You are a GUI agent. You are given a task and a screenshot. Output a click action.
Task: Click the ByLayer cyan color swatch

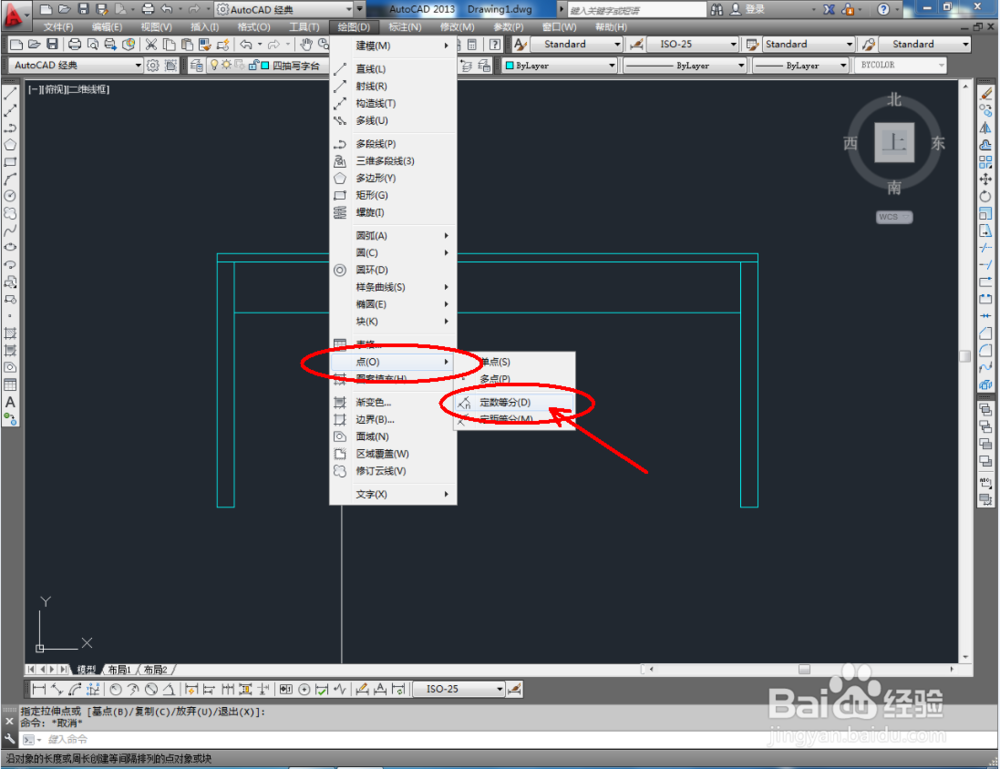[x=510, y=66]
